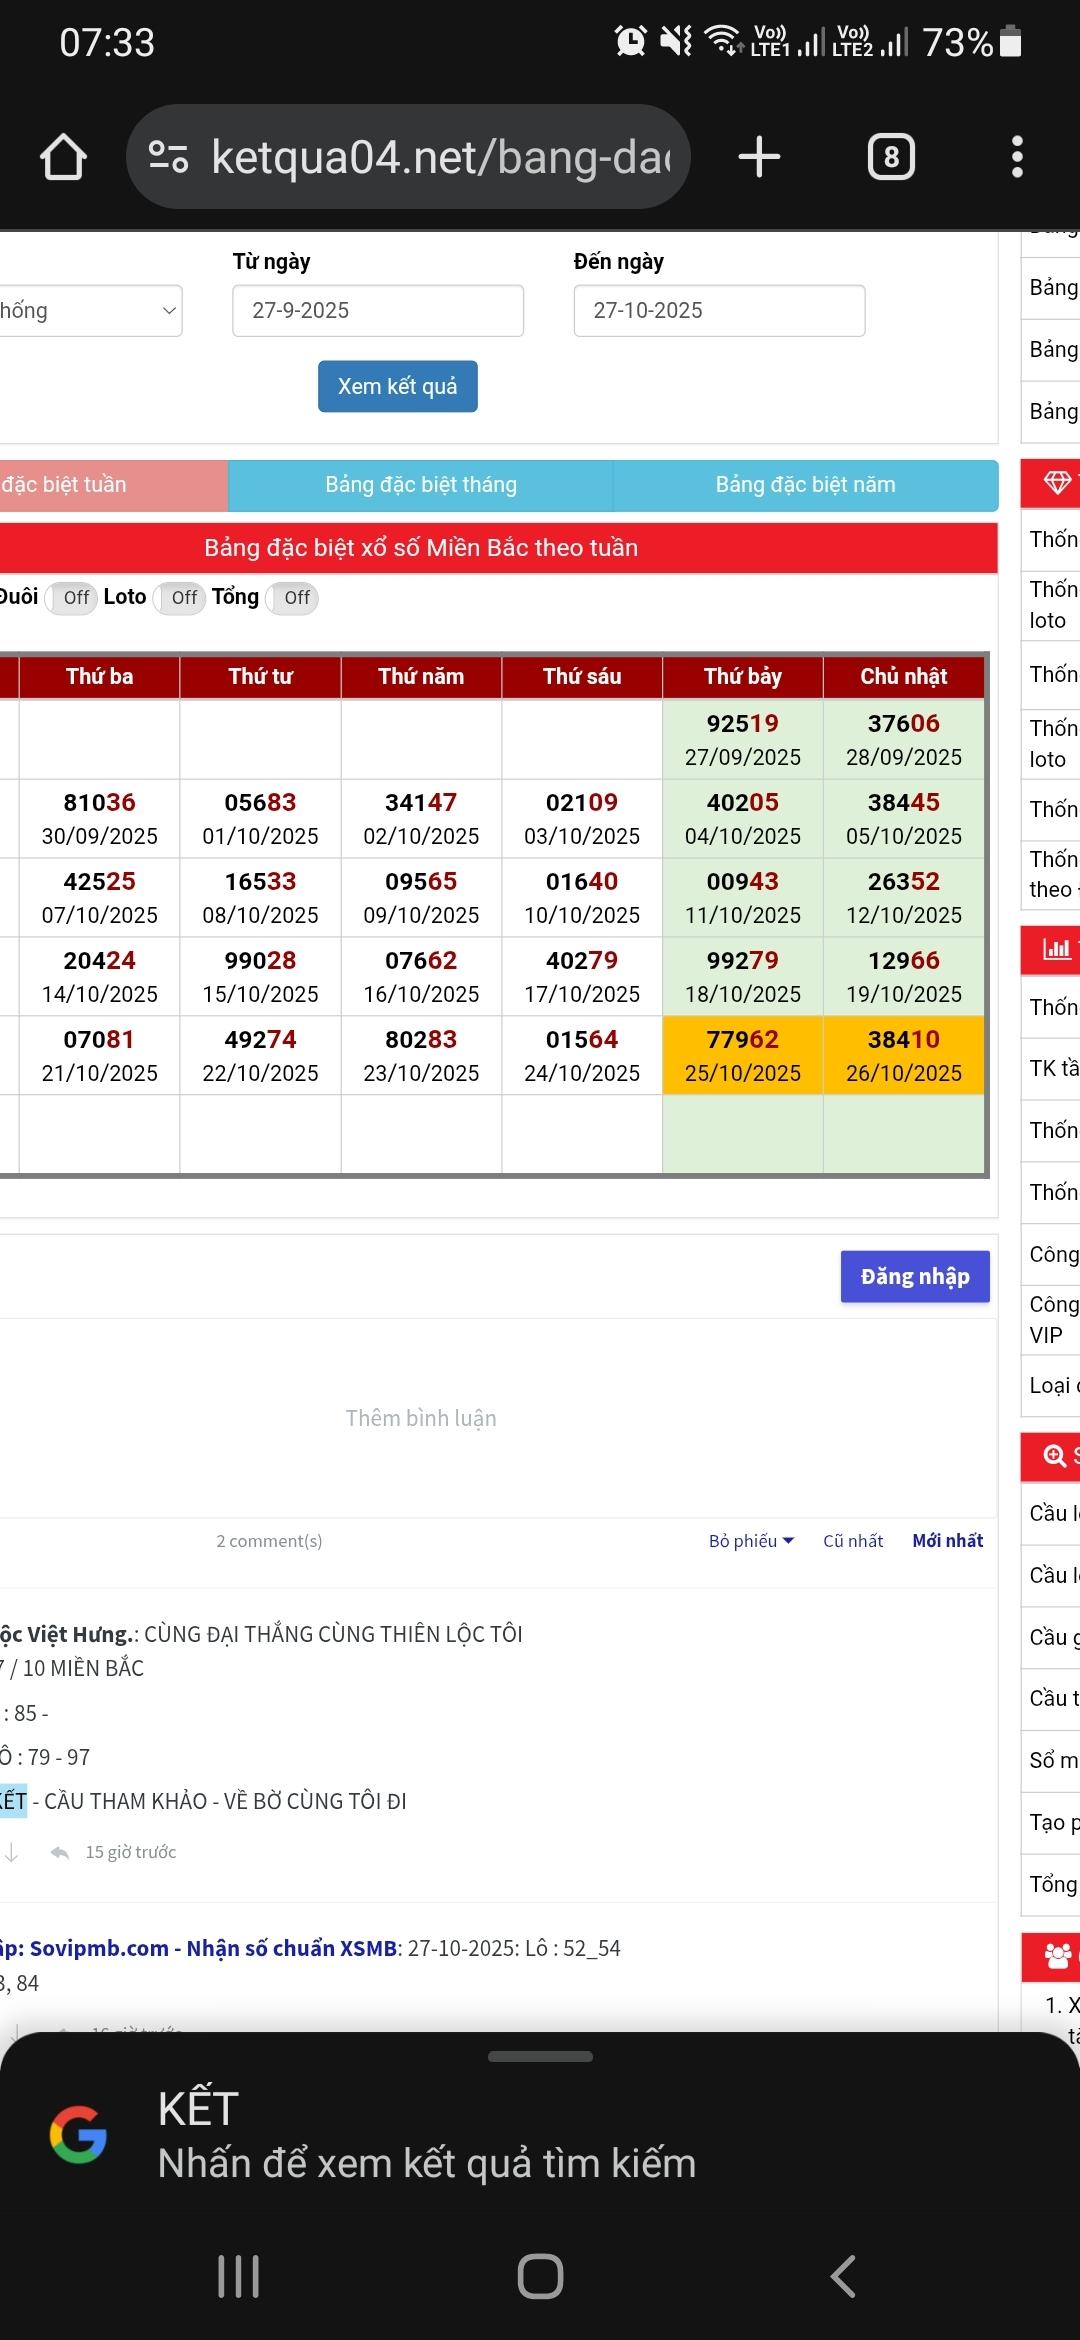
Task: Click the Xem kết quả button
Action: pos(397,386)
